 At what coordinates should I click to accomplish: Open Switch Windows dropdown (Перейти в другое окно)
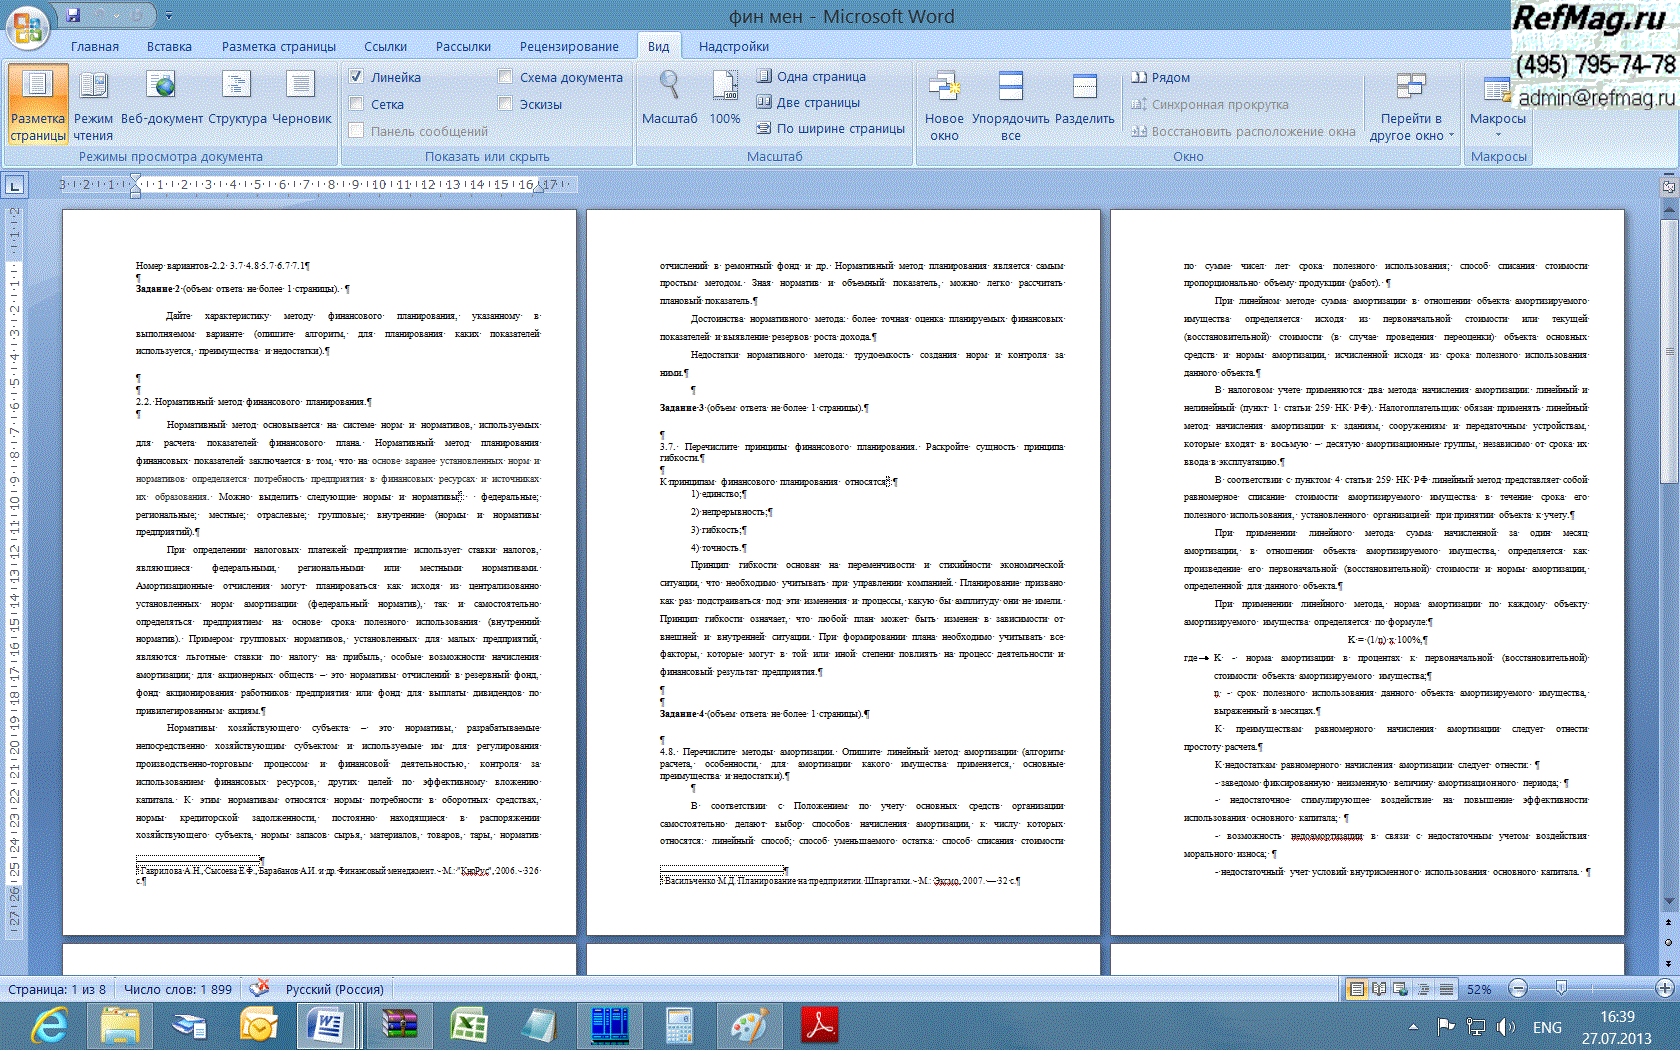(1412, 105)
